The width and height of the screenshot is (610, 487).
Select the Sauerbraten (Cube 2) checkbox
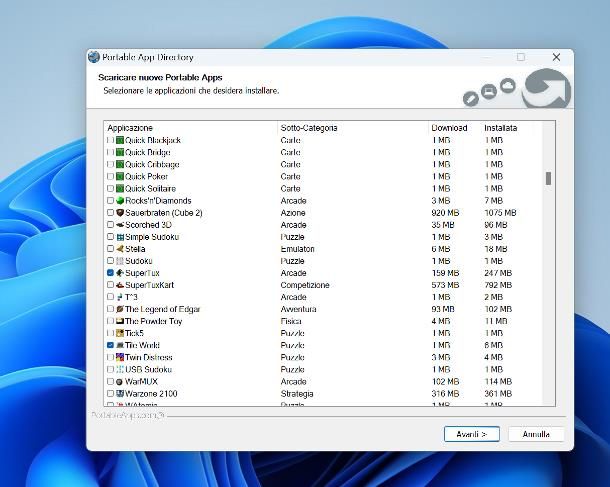pos(110,213)
